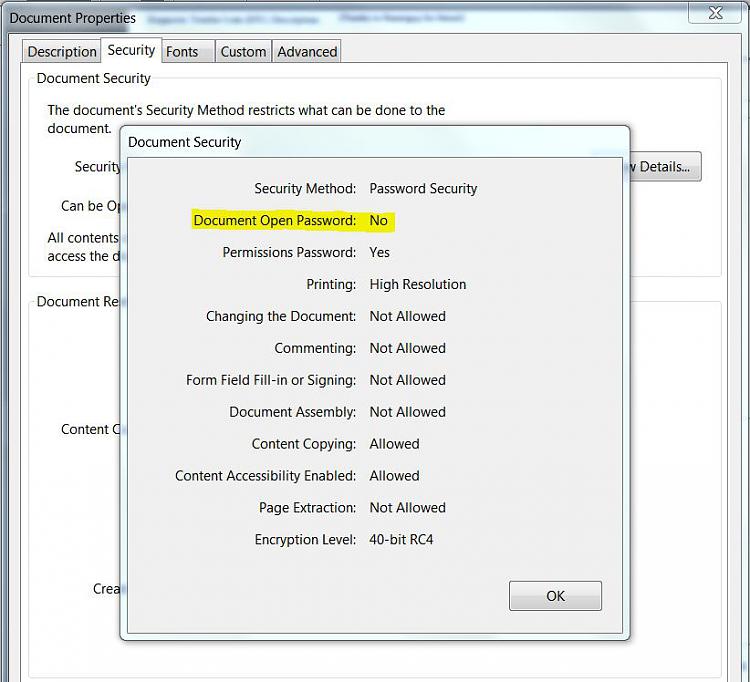Screen dimensions: 750x682
Task: Click OK in Document Security dialog
Action: pyautogui.click(x=555, y=595)
